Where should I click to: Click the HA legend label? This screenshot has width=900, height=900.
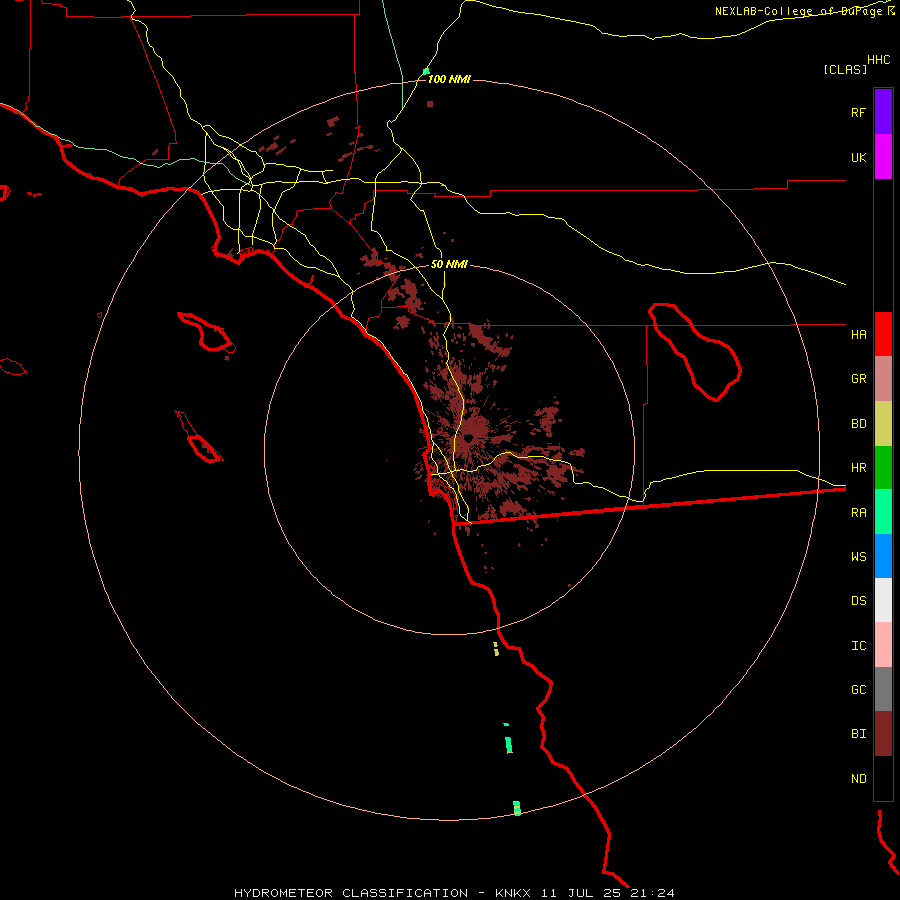click(858, 334)
